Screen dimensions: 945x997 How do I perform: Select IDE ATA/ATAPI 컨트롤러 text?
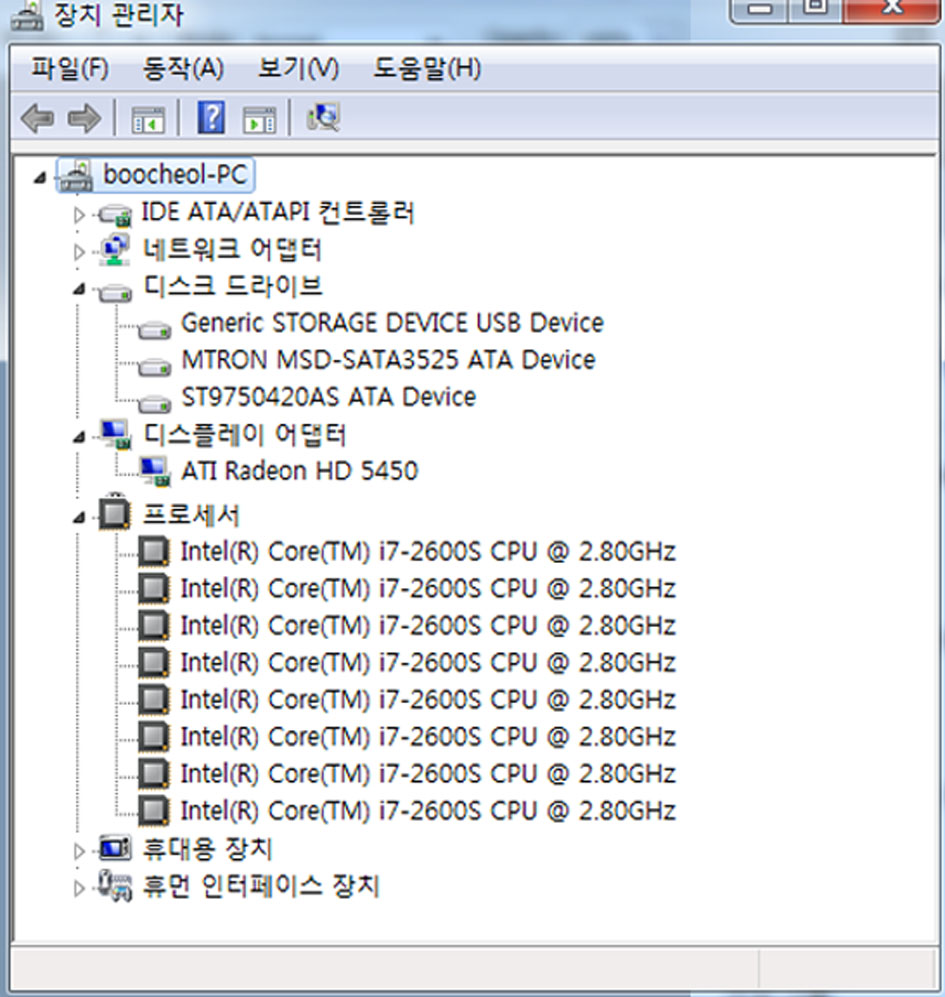click(278, 212)
